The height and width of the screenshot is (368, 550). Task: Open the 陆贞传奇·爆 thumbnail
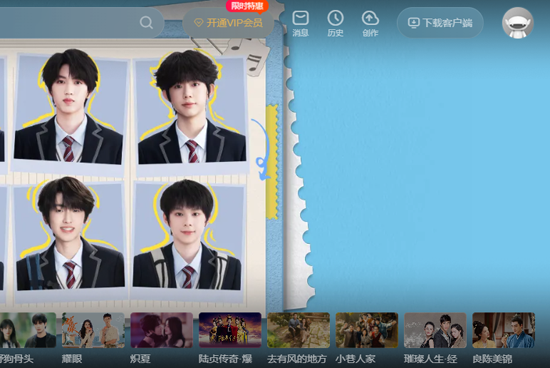[x=230, y=330]
